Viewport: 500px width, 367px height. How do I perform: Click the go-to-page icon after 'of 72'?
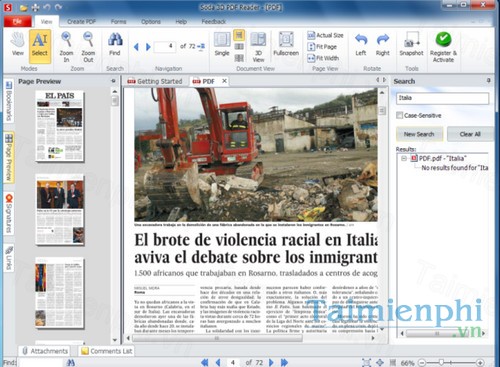click(201, 47)
